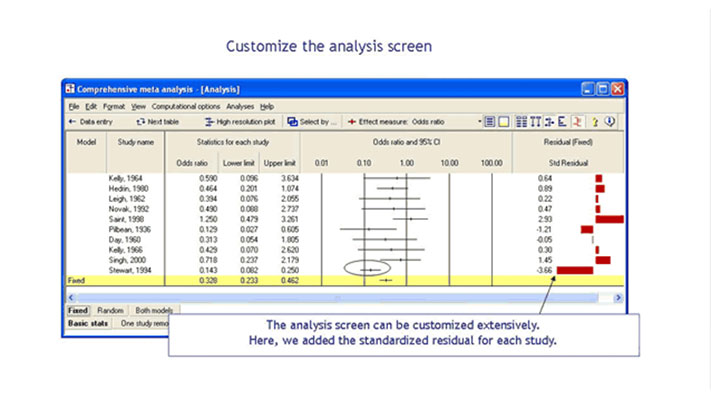Click the red curved-lines toolbar icon

point(577,122)
